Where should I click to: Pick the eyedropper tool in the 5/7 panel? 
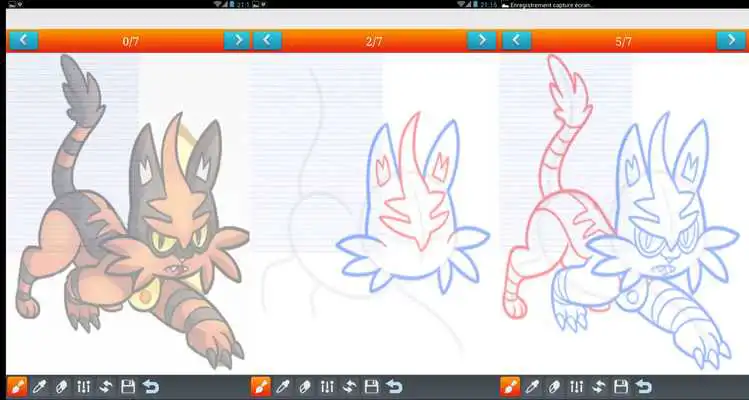532,387
